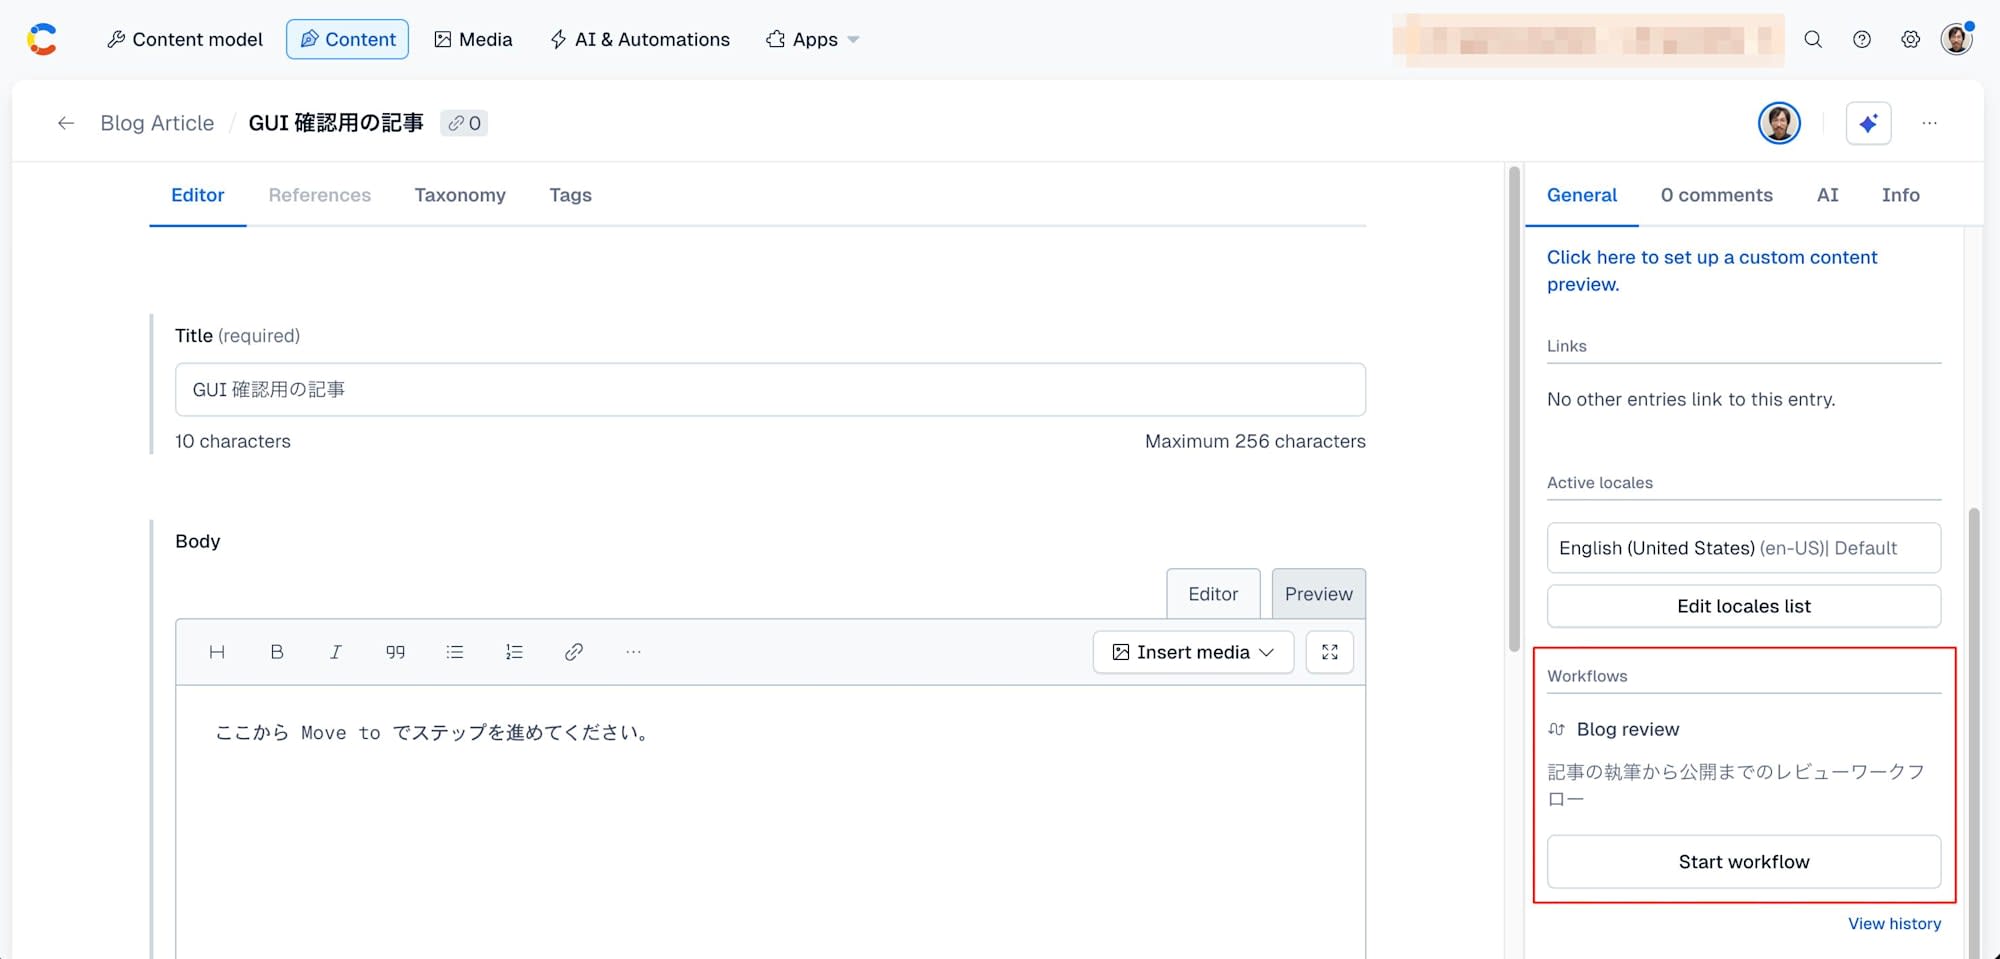Screen dimensions: 2000x959
Task: Open the View history link
Action: pos(1894,924)
